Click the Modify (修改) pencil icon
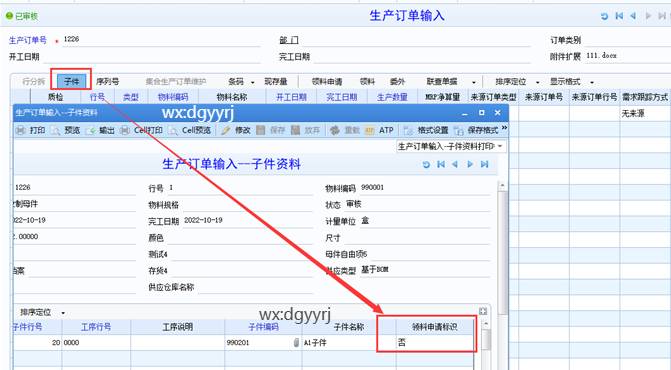This screenshot has width=671, height=370. point(226,130)
